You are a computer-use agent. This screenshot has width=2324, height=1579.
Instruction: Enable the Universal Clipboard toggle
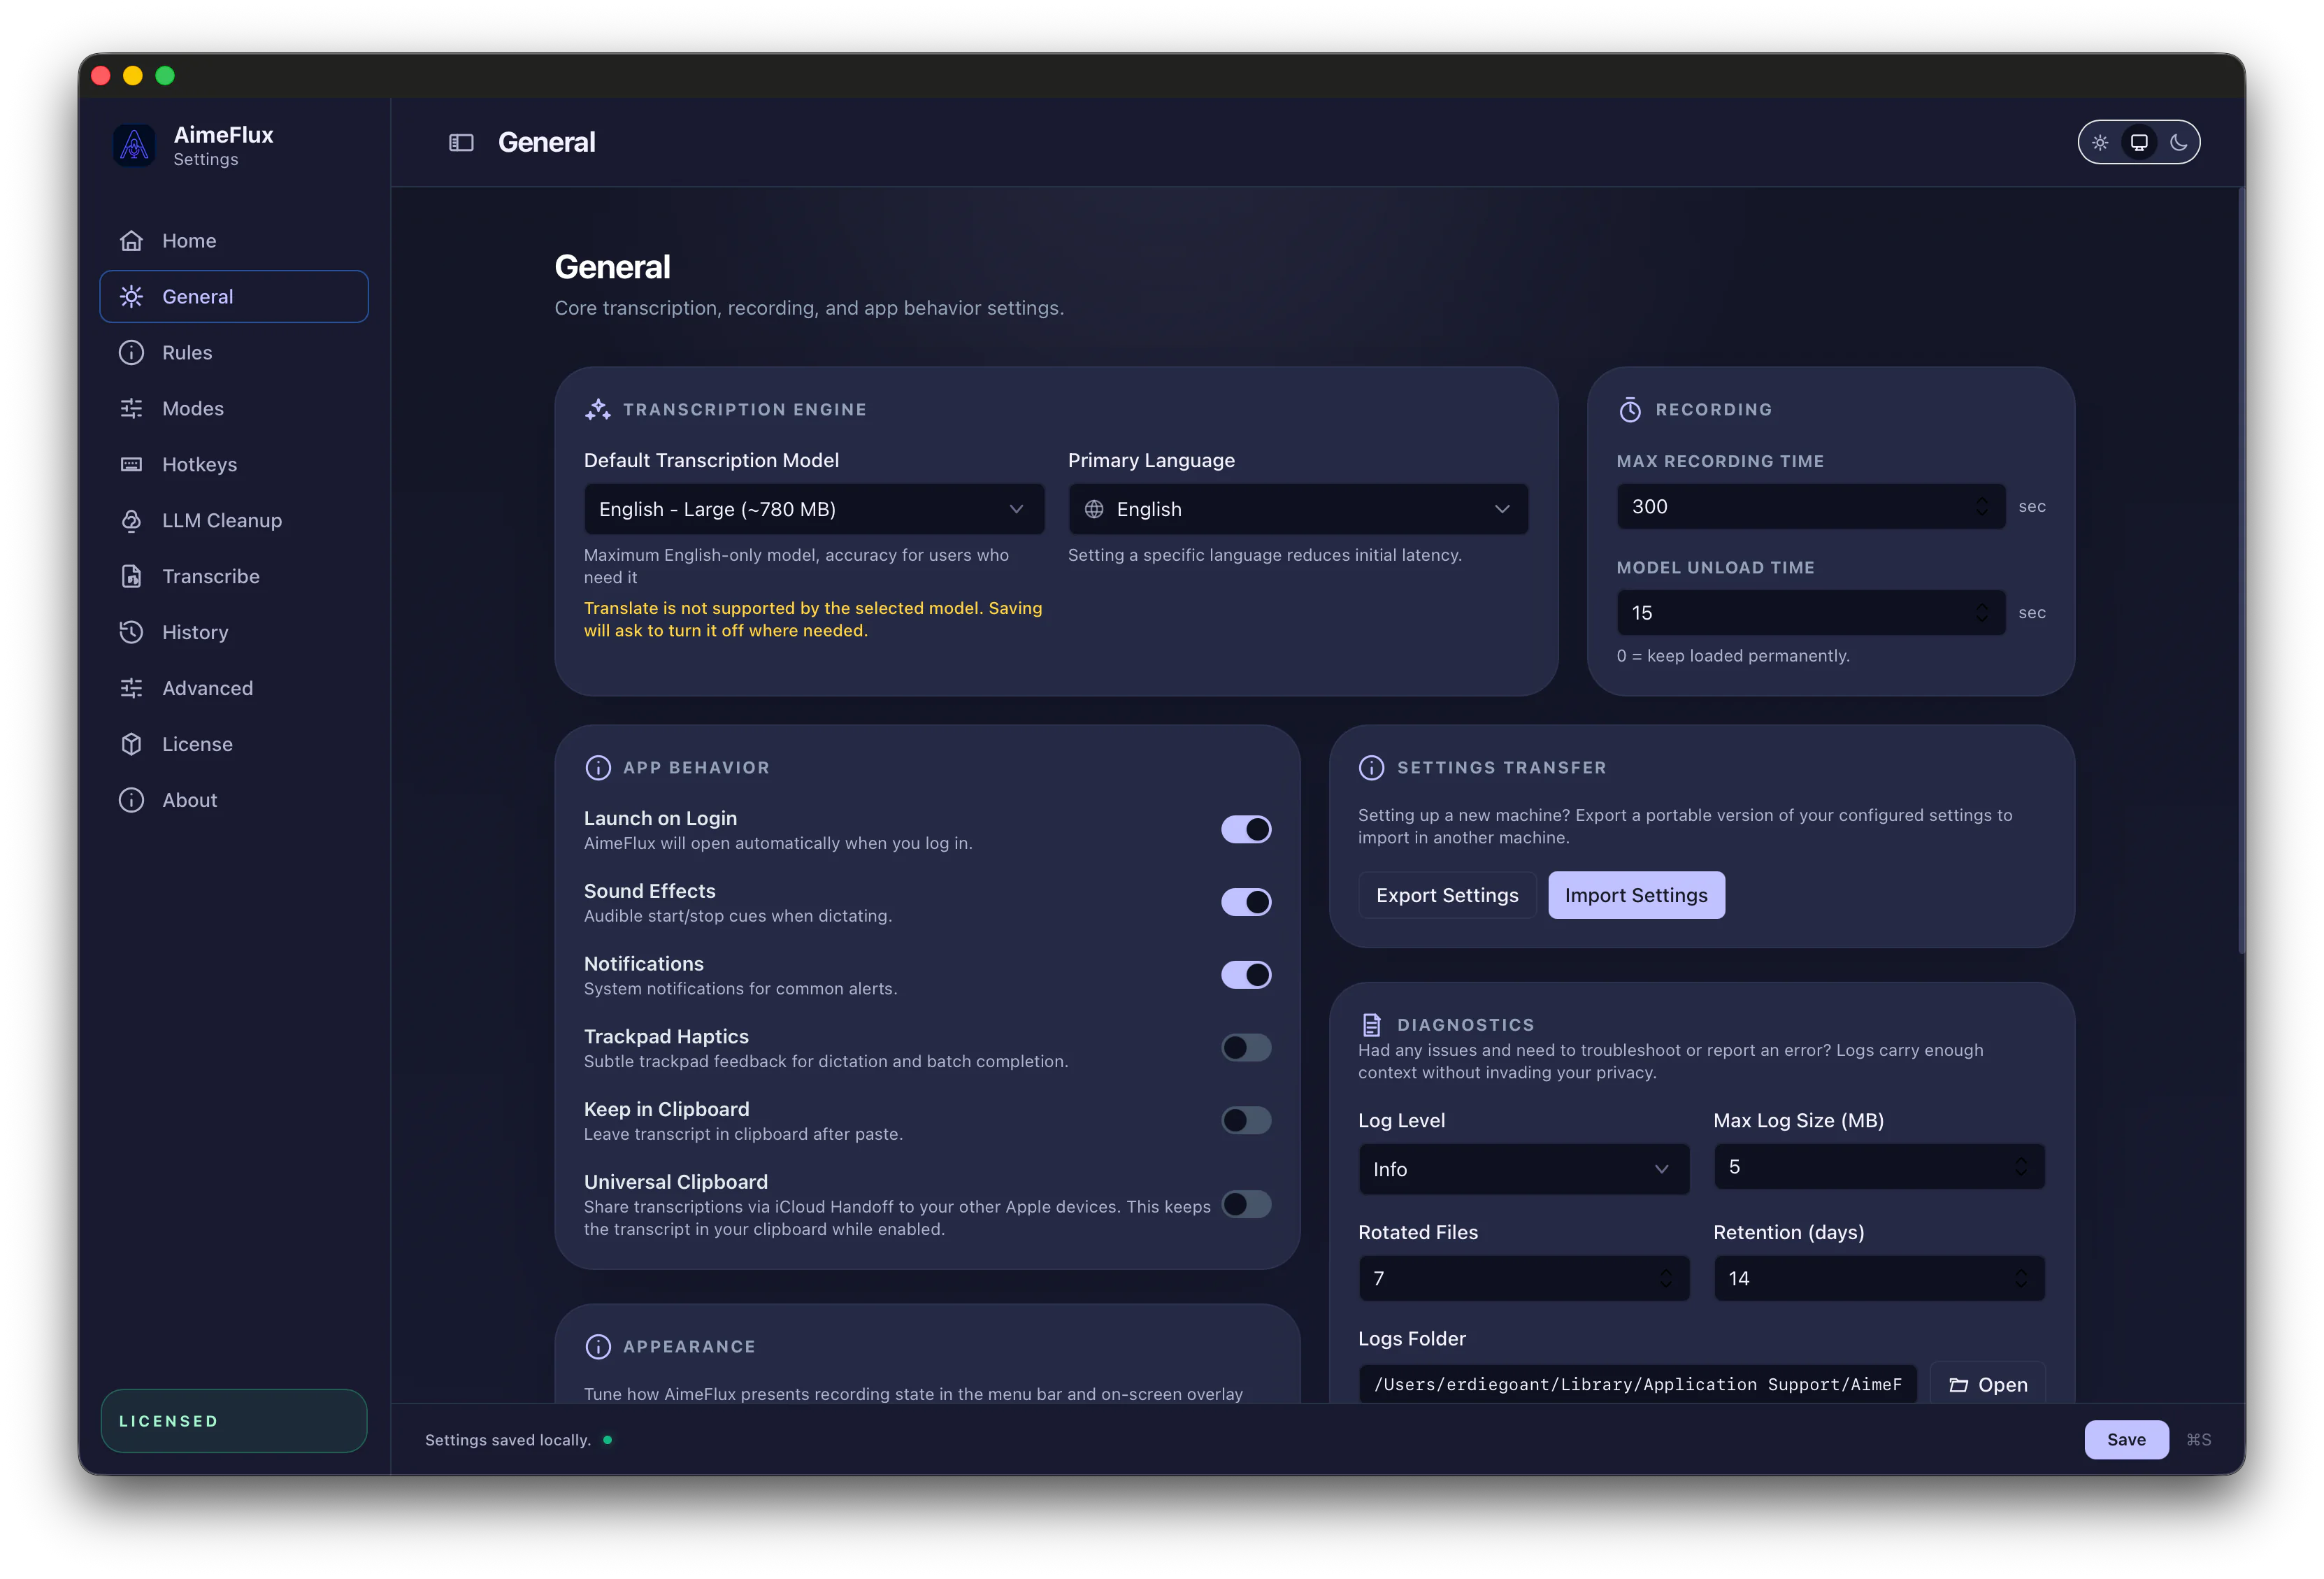[x=1246, y=1204]
